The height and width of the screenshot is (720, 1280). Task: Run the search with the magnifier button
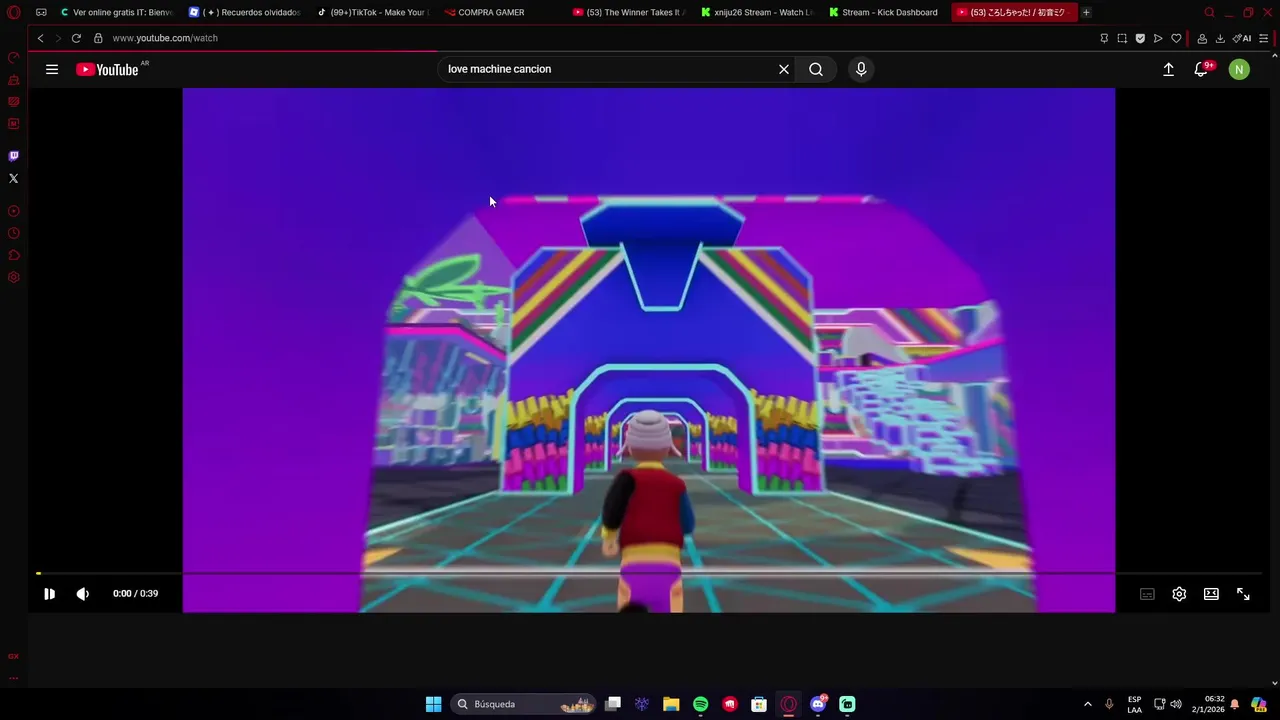pyautogui.click(x=816, y=69)
